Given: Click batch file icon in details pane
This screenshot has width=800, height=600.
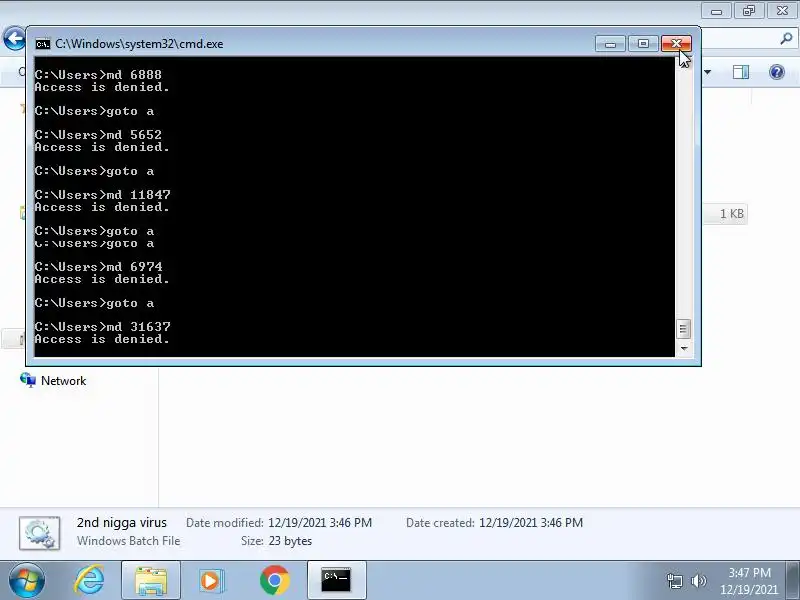Looking at the screenshot, I should pos(40,533).
